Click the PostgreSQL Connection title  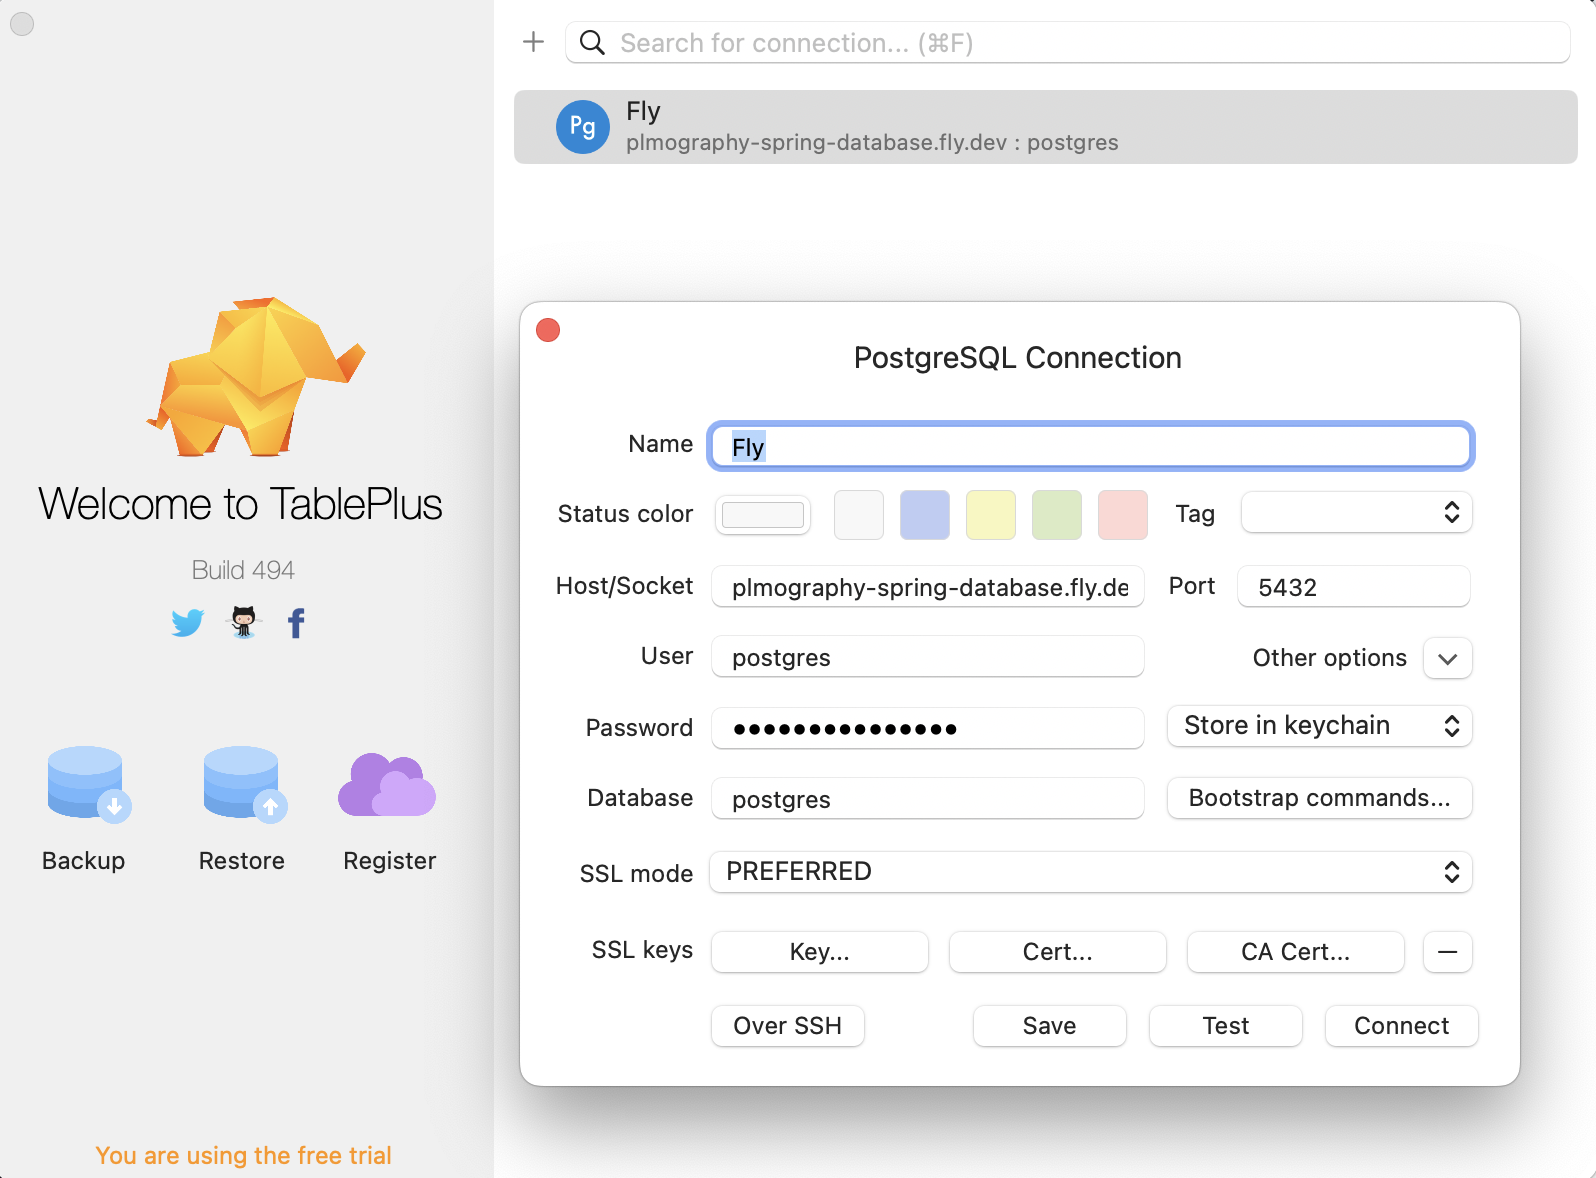1018,358
